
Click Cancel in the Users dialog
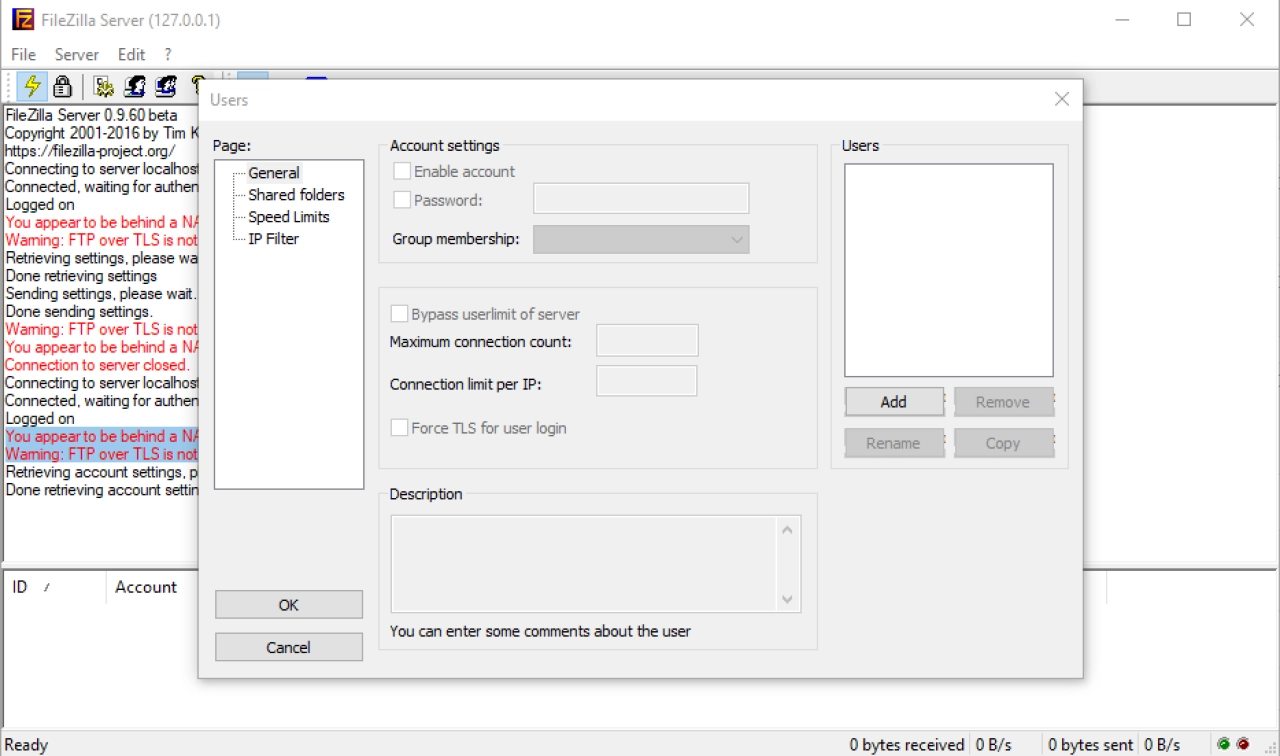pyautogui.click(x=289, y=647)
